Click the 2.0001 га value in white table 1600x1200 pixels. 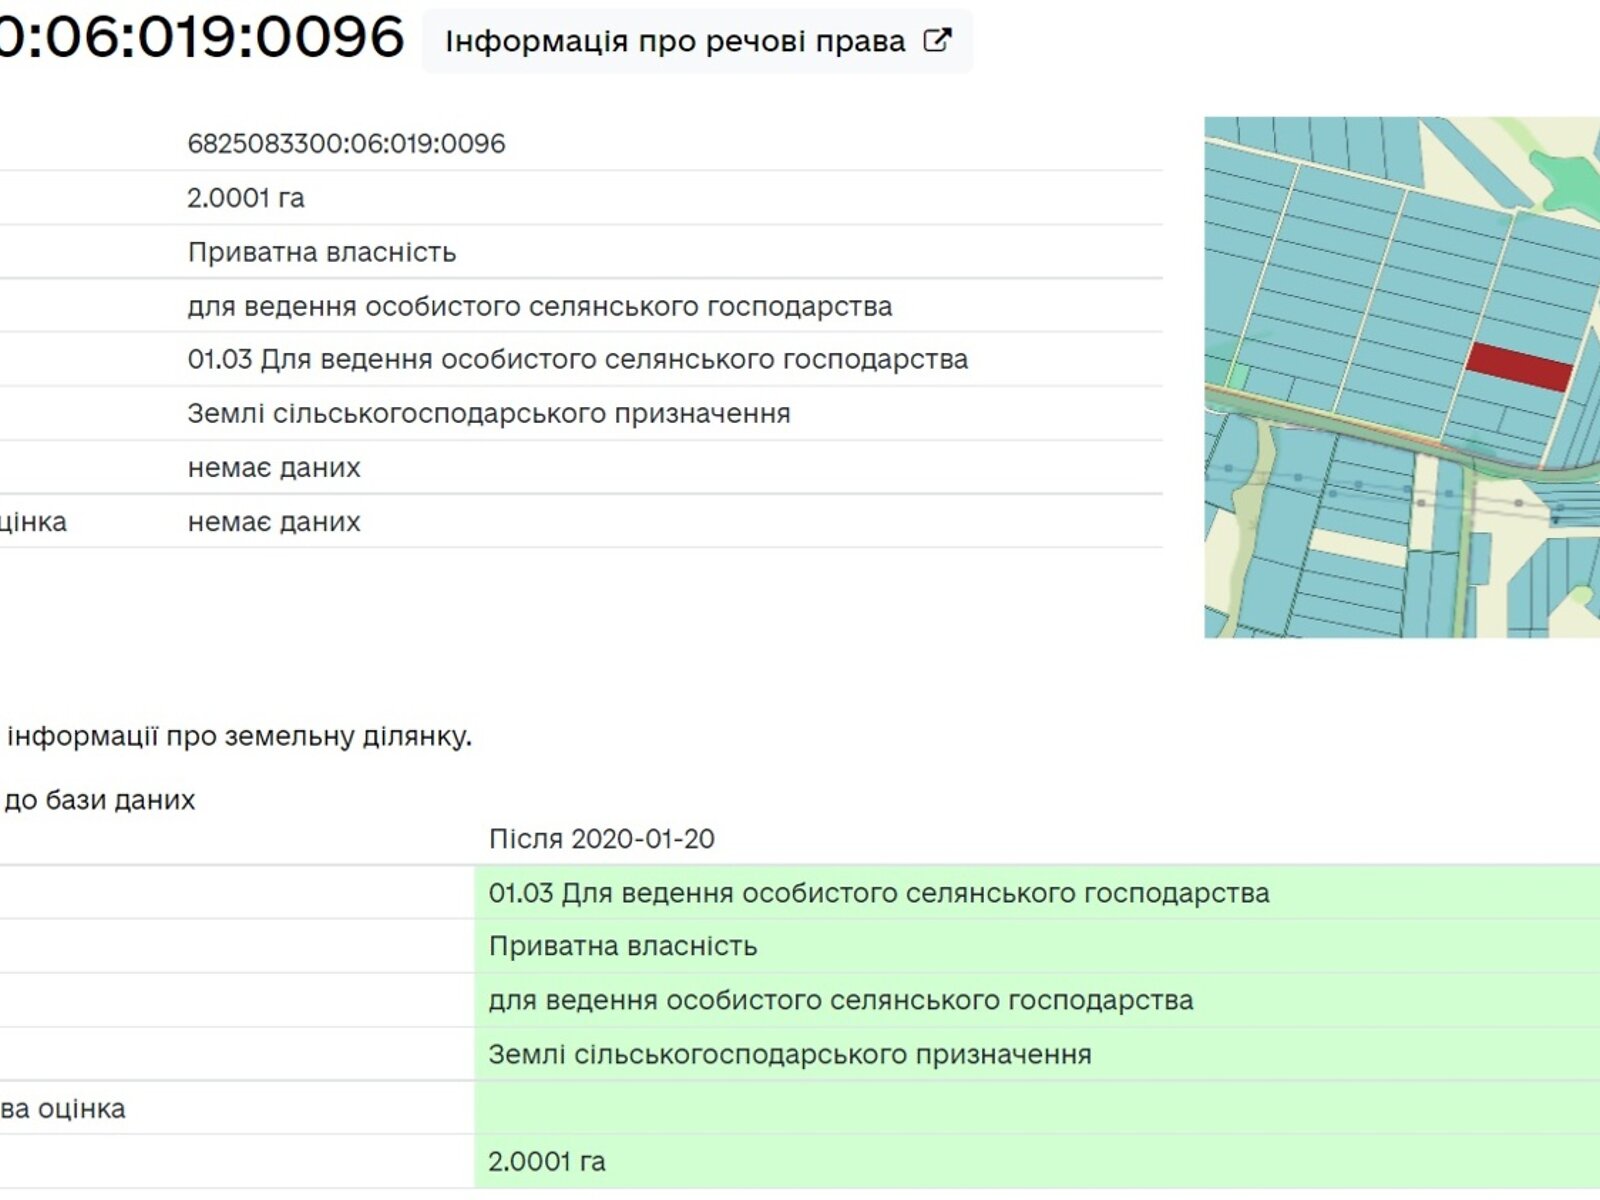pos(246,198)
